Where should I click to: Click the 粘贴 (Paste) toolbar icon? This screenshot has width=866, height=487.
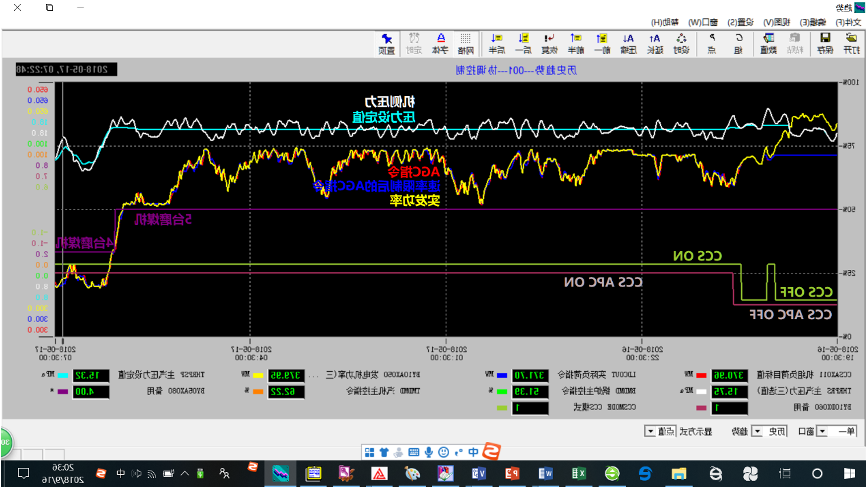point(795,43)
